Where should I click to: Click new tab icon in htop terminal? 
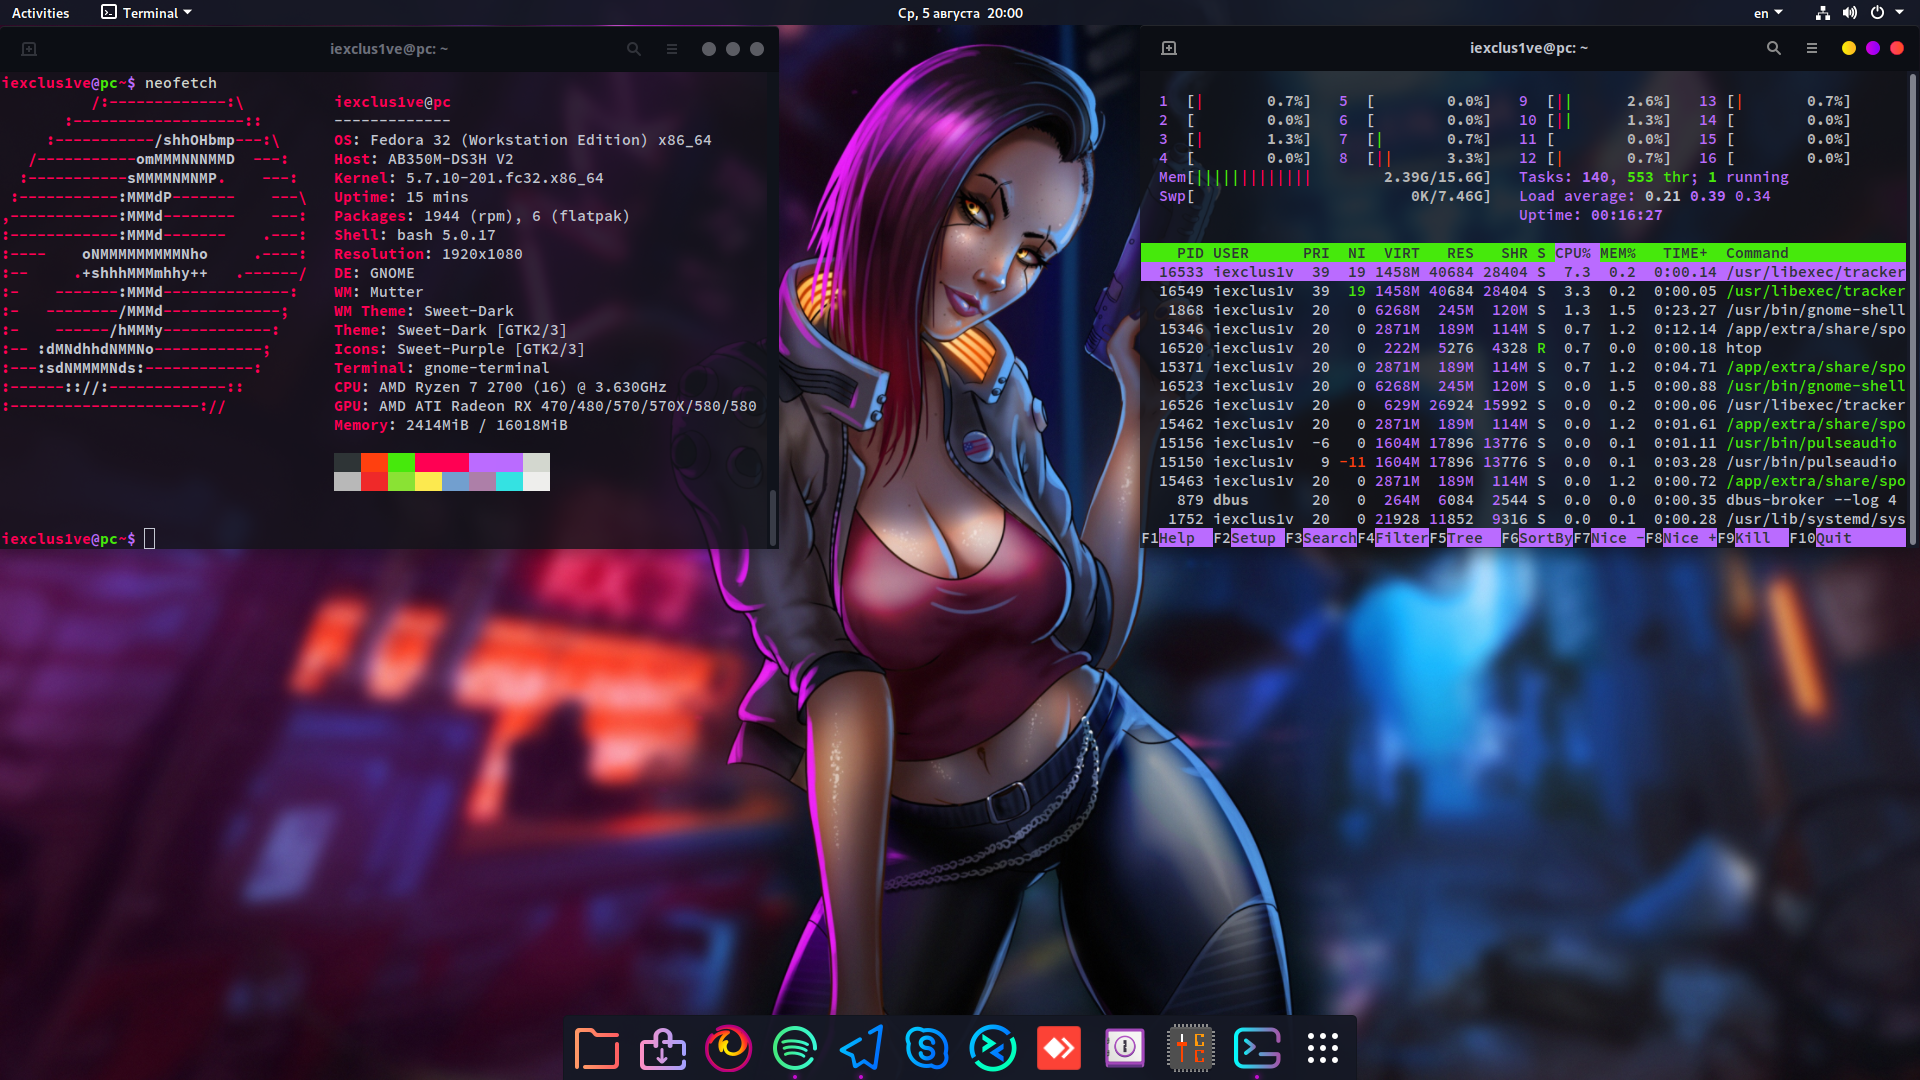[x=1169, y=48]
